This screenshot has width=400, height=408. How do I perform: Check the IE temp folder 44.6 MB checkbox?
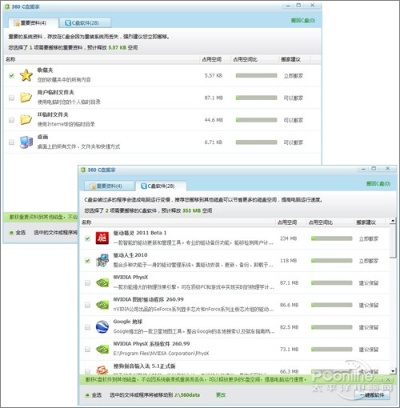coord(12,120)
